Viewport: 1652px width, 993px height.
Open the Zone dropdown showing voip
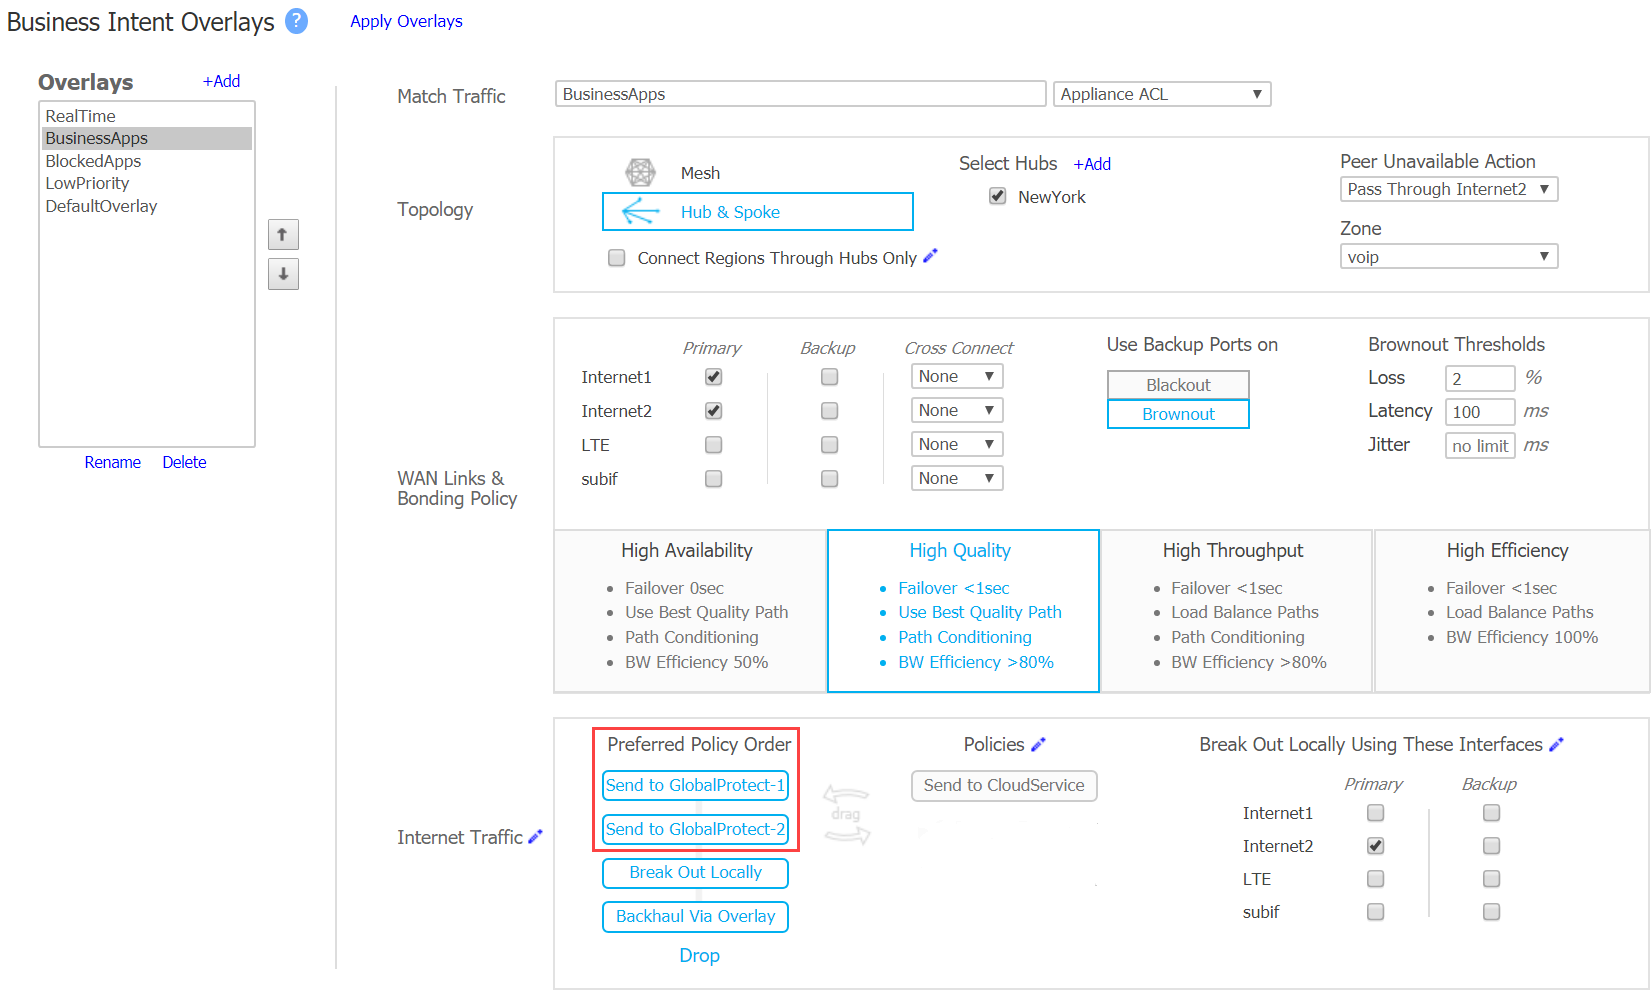tap(1448, 257)
